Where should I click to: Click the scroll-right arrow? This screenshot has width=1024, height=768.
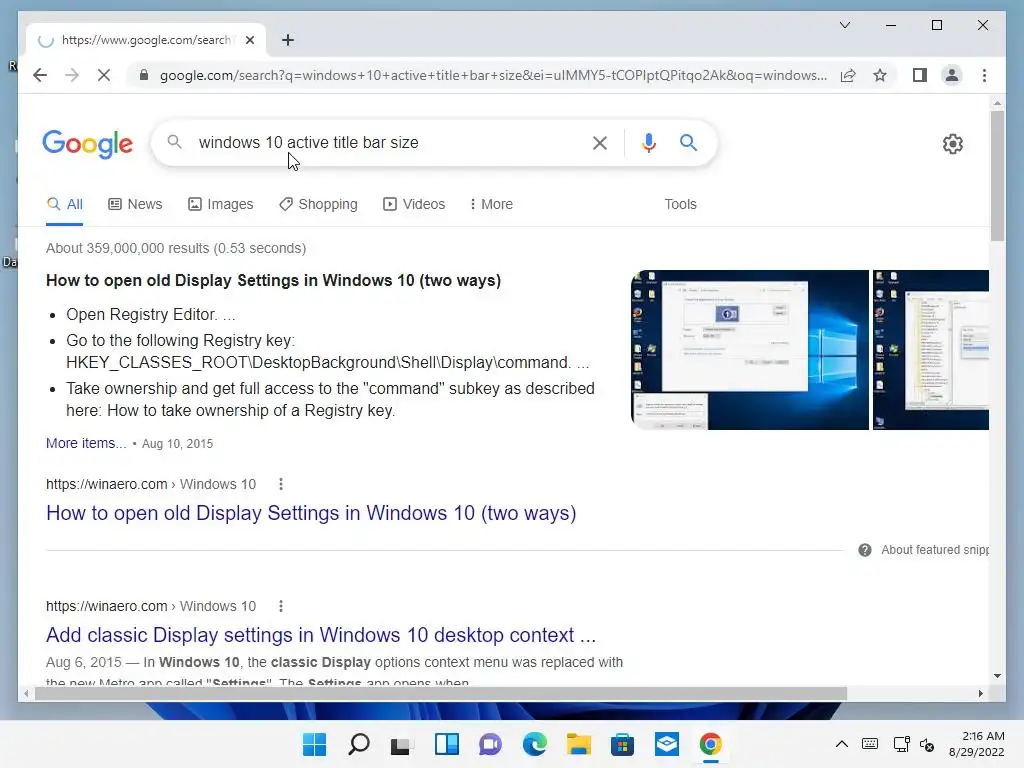pos(980,694)
